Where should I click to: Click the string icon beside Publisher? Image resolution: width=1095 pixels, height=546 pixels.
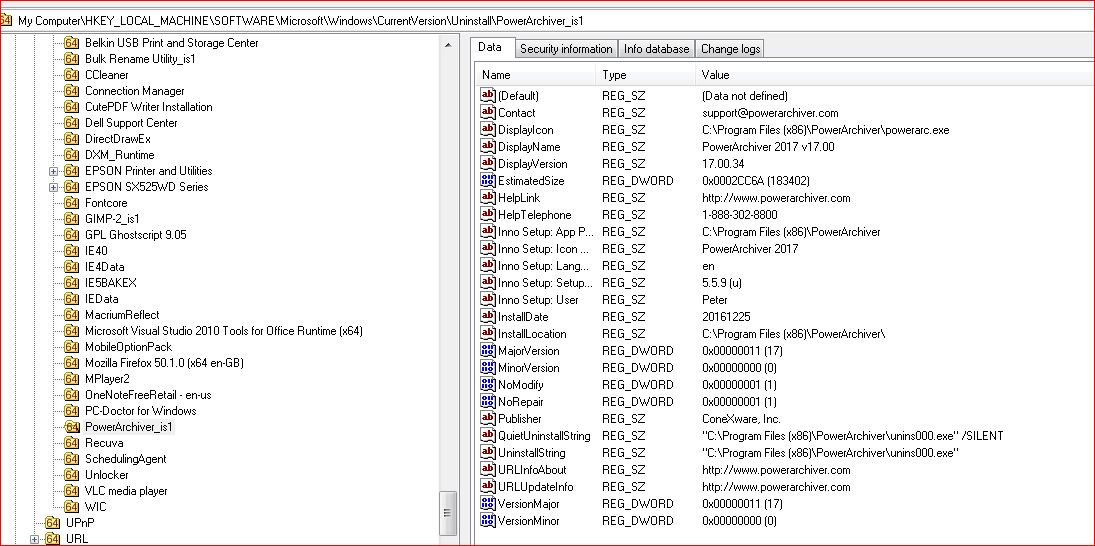(488, 418)
